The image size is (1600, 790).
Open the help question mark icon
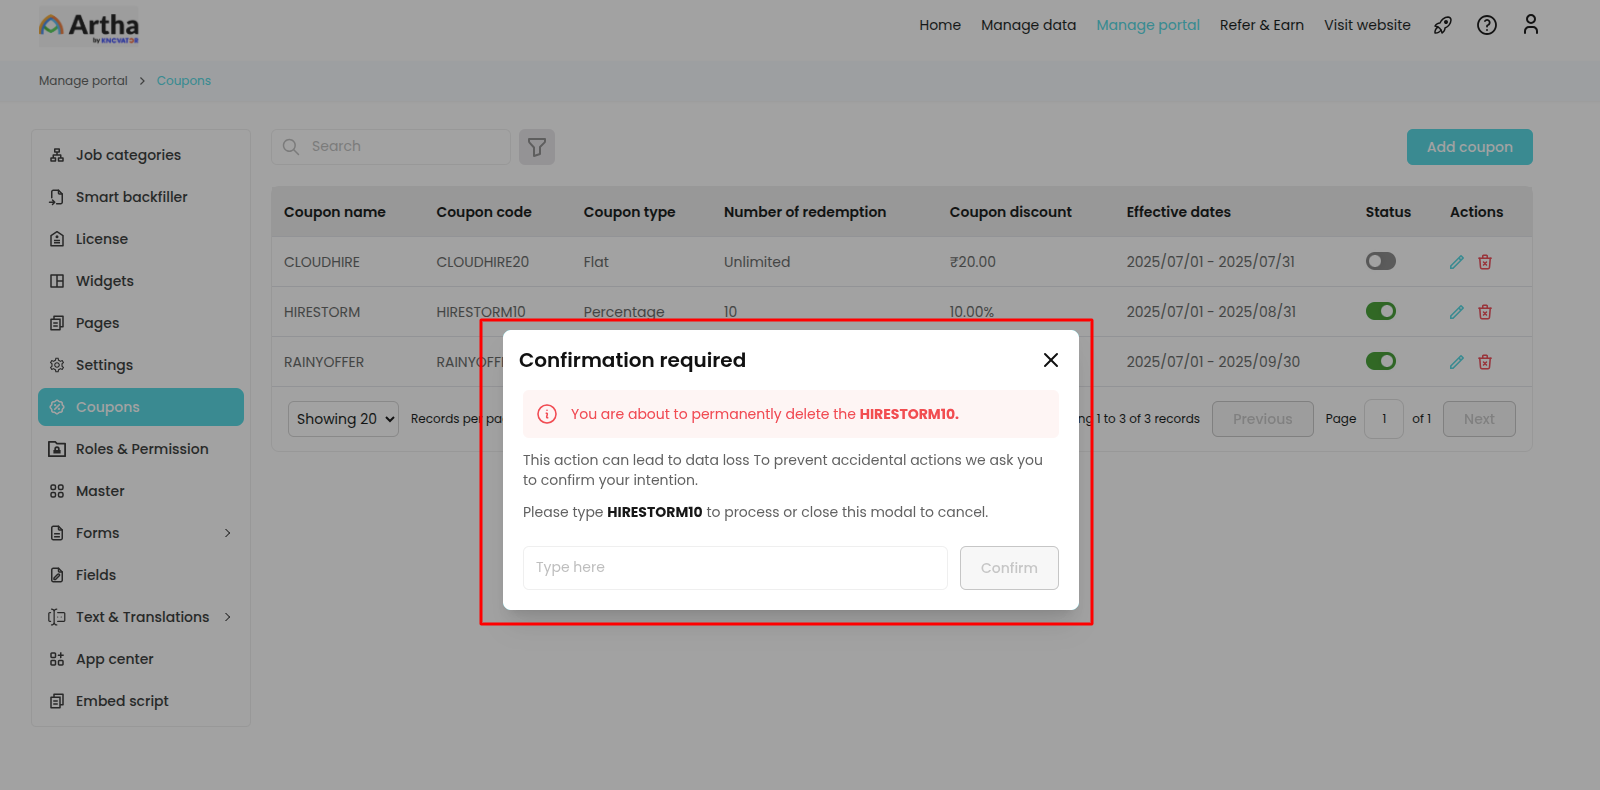coord(1487,25)
